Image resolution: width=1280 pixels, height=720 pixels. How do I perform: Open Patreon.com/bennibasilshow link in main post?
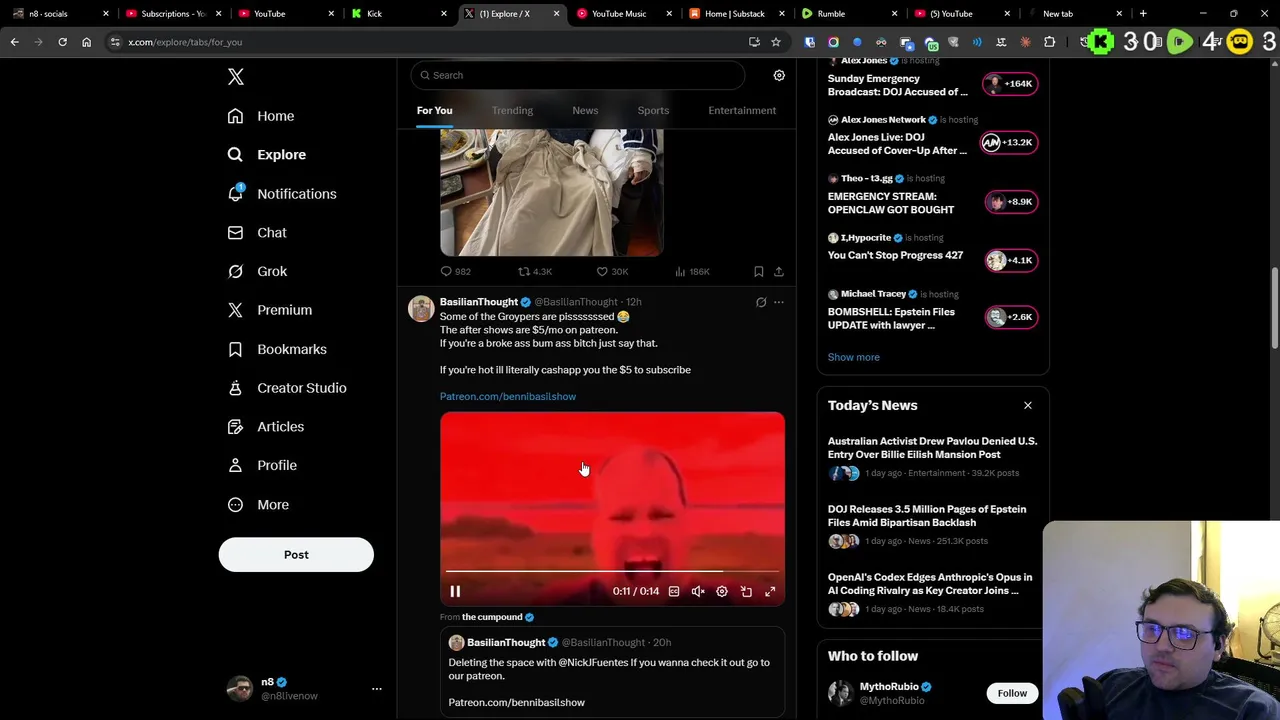(508, 396)
